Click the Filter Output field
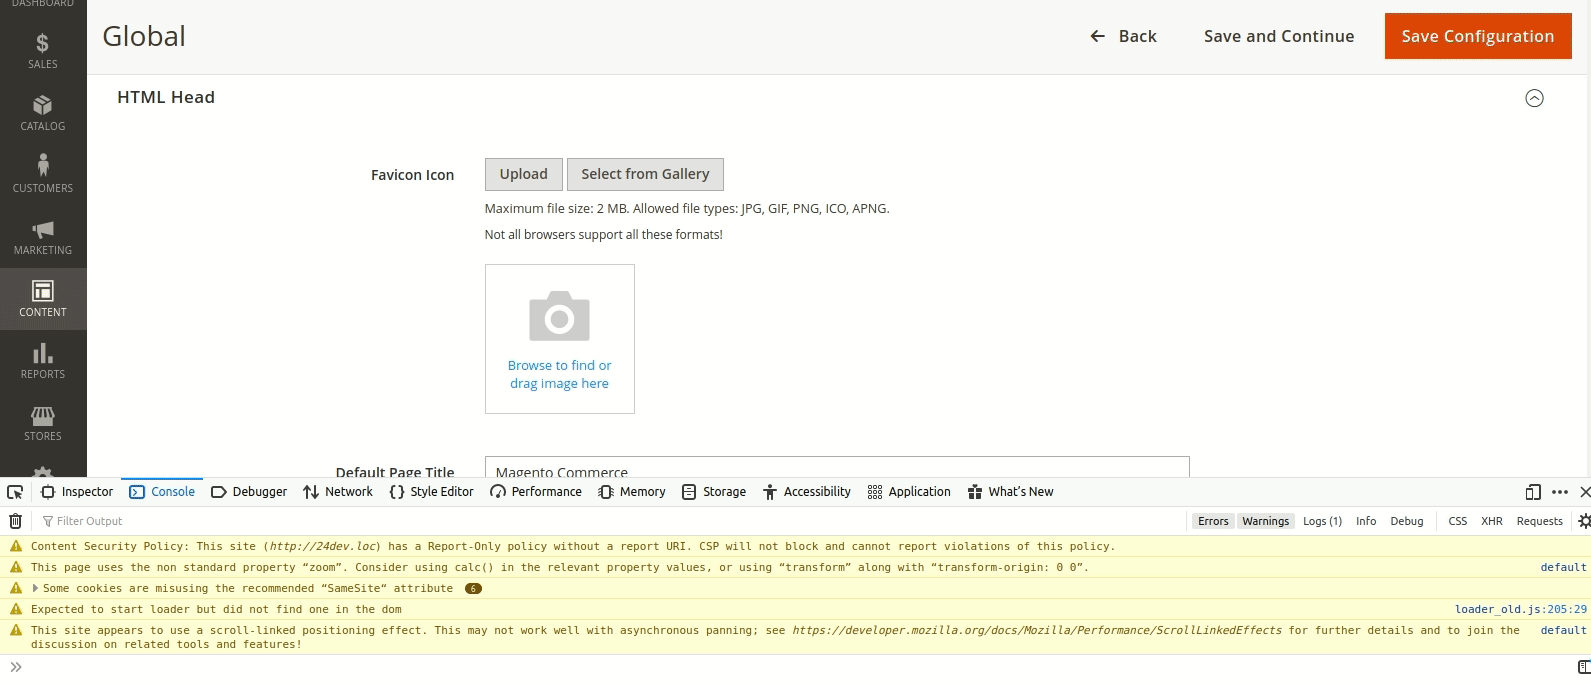This screenshot has height=685, width=1591. point(610,521)
